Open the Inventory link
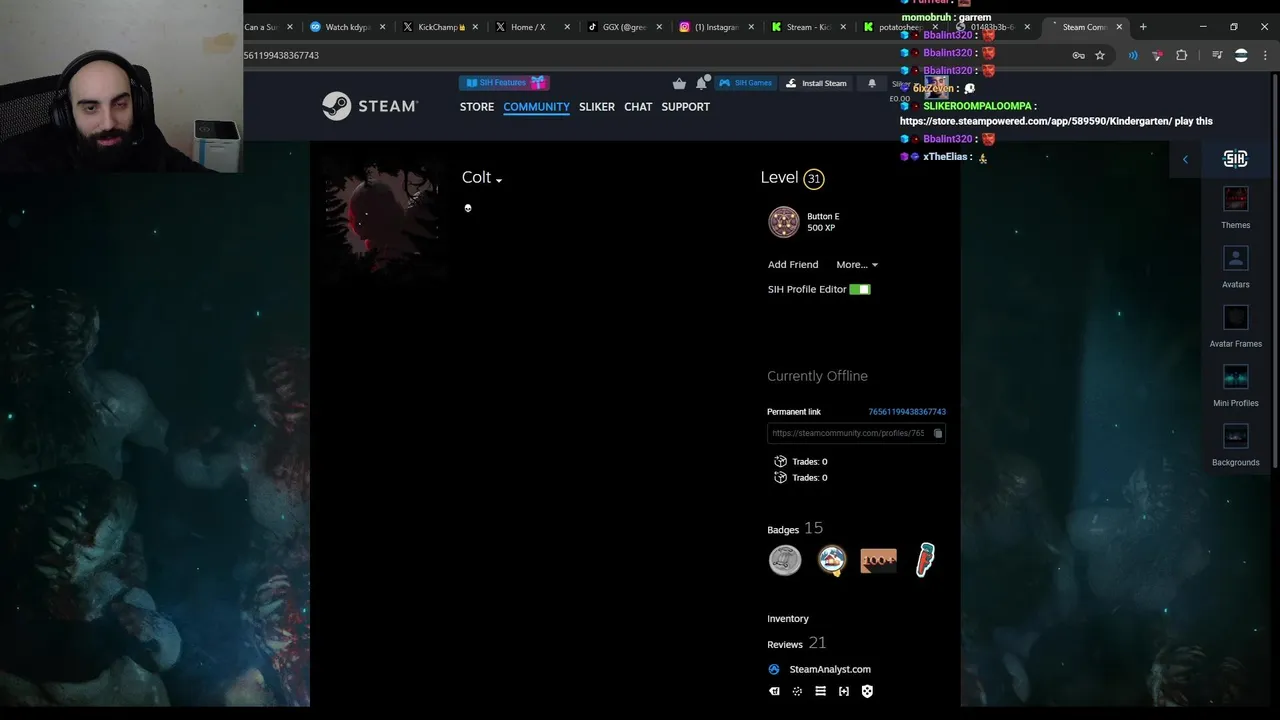Screen dimensions: 1280x720 pyautogui.click(x=788, y=619)
